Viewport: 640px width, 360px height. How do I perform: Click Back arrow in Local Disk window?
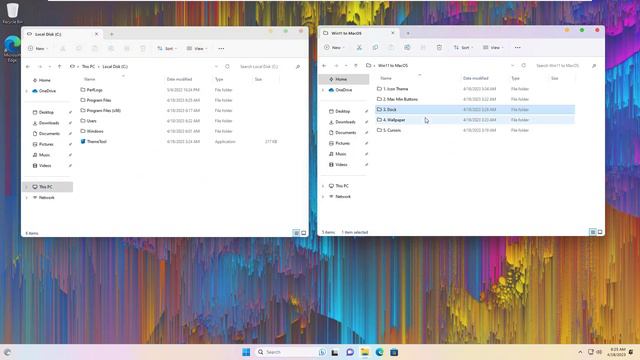click(28, 67)
